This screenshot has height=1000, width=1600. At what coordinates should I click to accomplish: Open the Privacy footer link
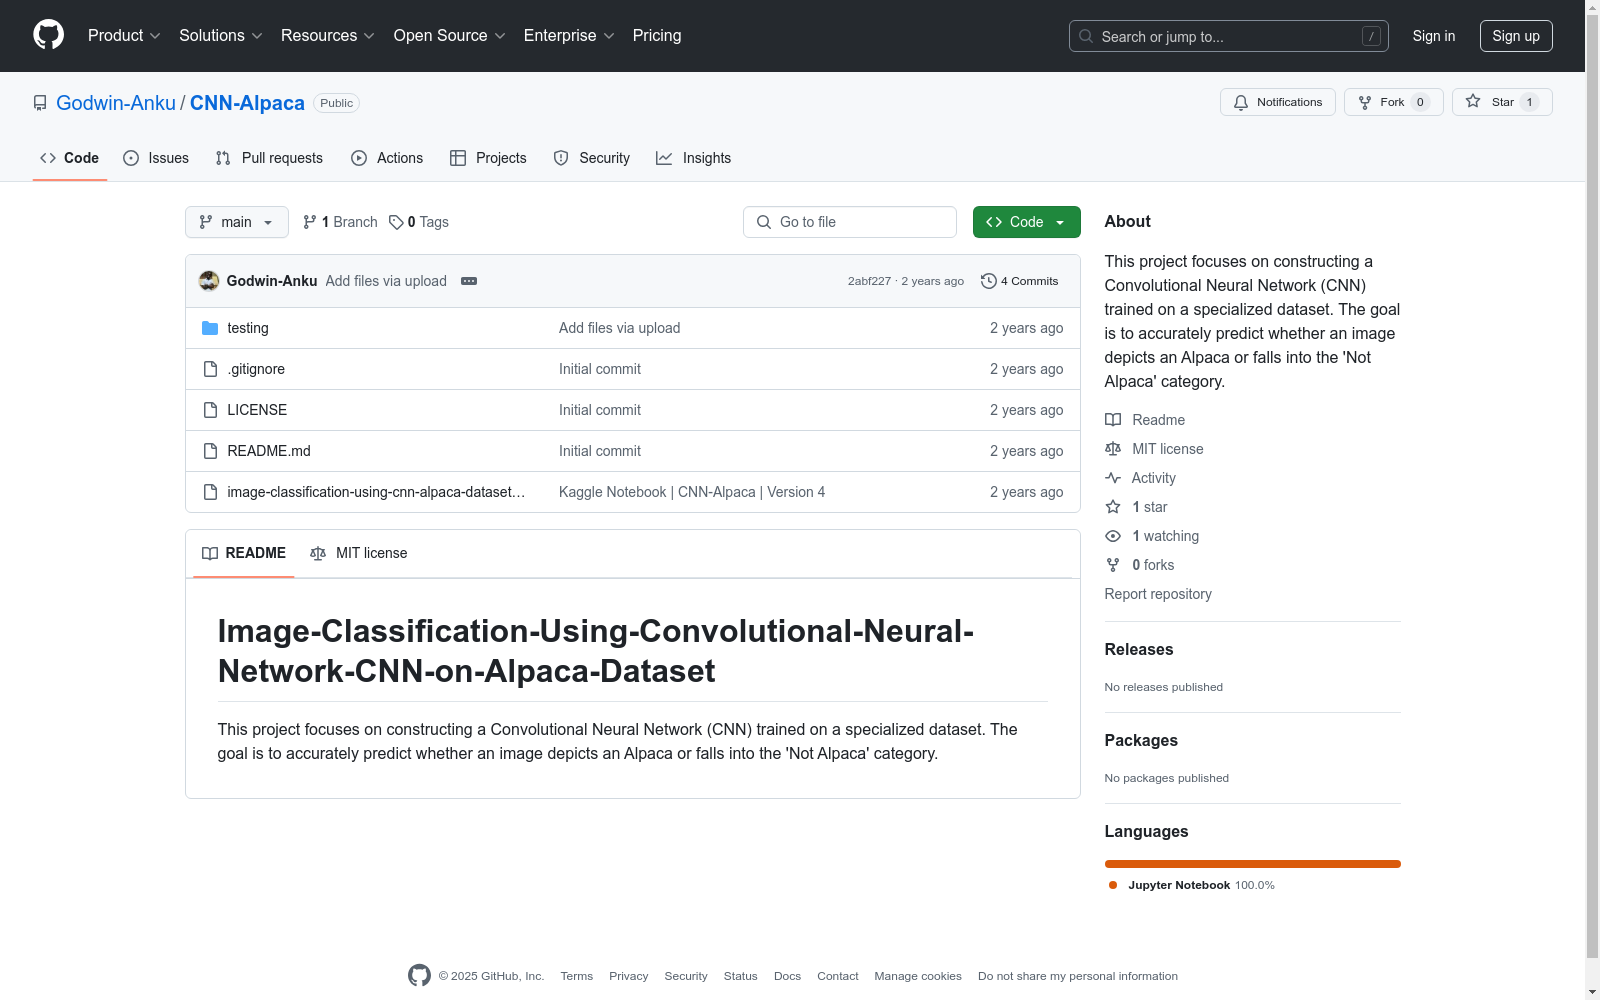(629, 976)
